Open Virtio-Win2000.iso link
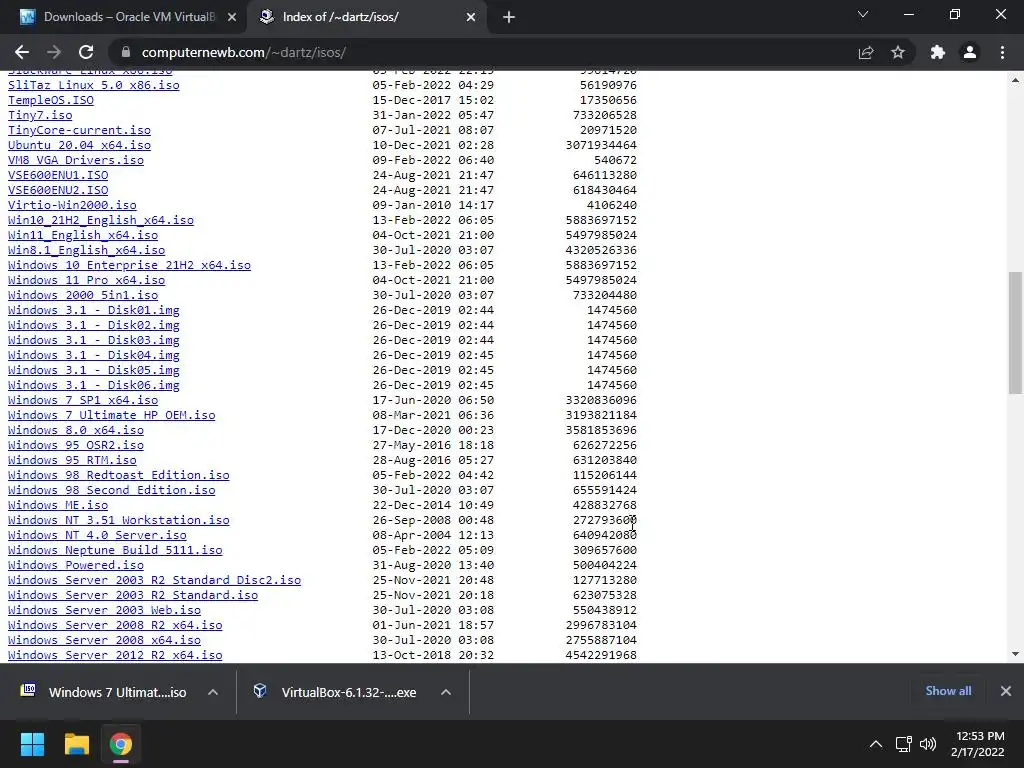 pyautogui.click(x=72, y=205)
